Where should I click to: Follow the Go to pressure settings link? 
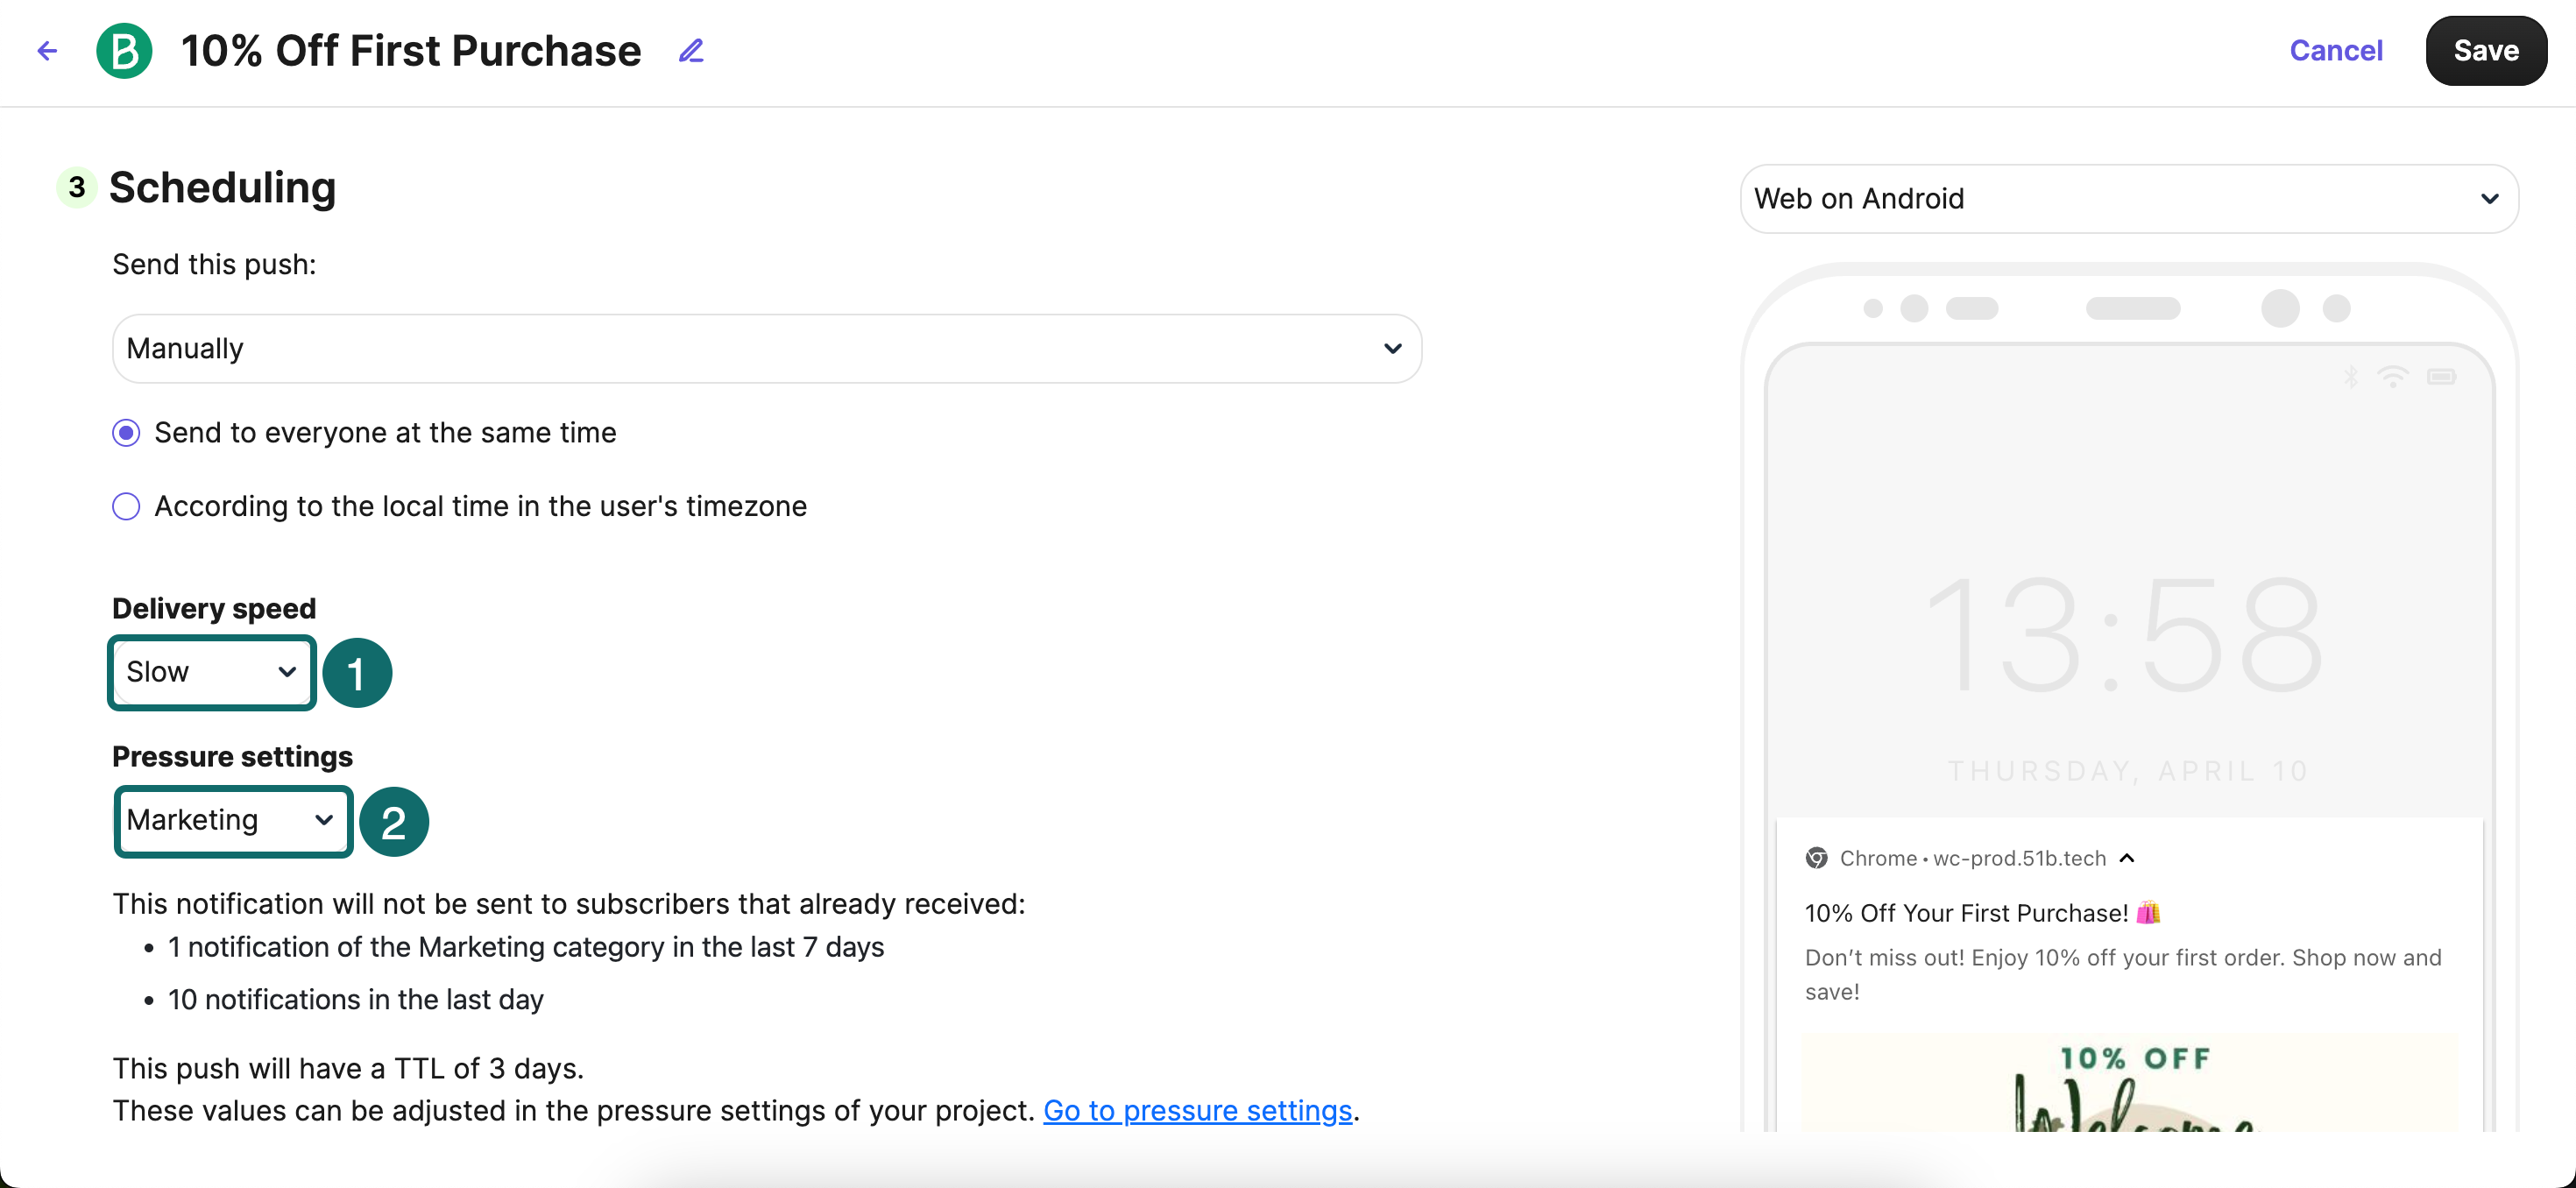tap(1197, 1110)
